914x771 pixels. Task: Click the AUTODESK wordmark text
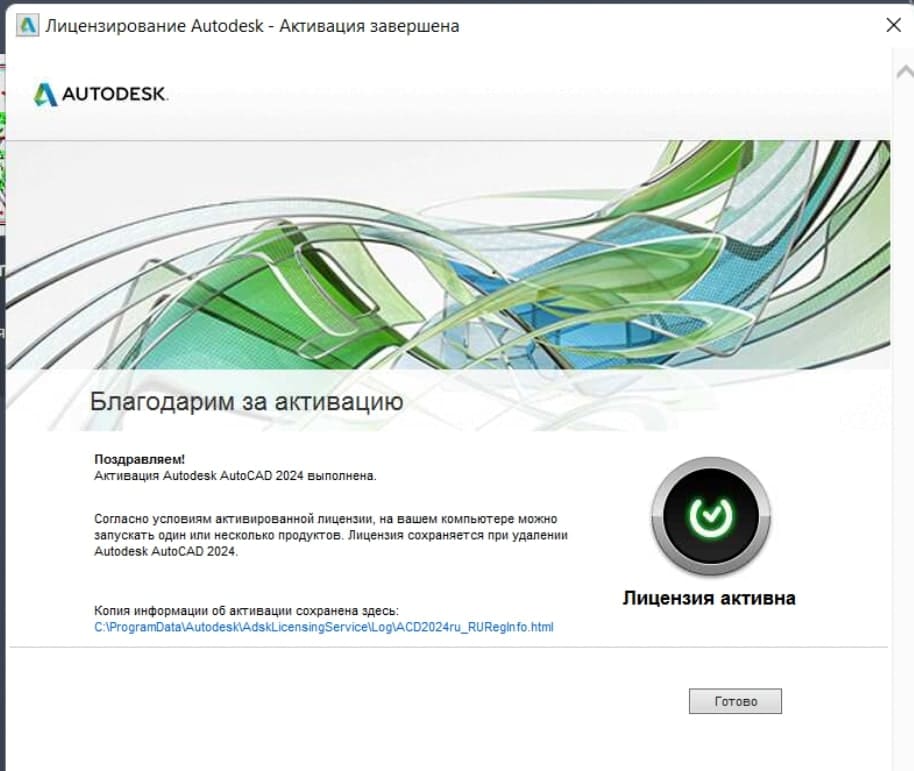tap(115, 95)
